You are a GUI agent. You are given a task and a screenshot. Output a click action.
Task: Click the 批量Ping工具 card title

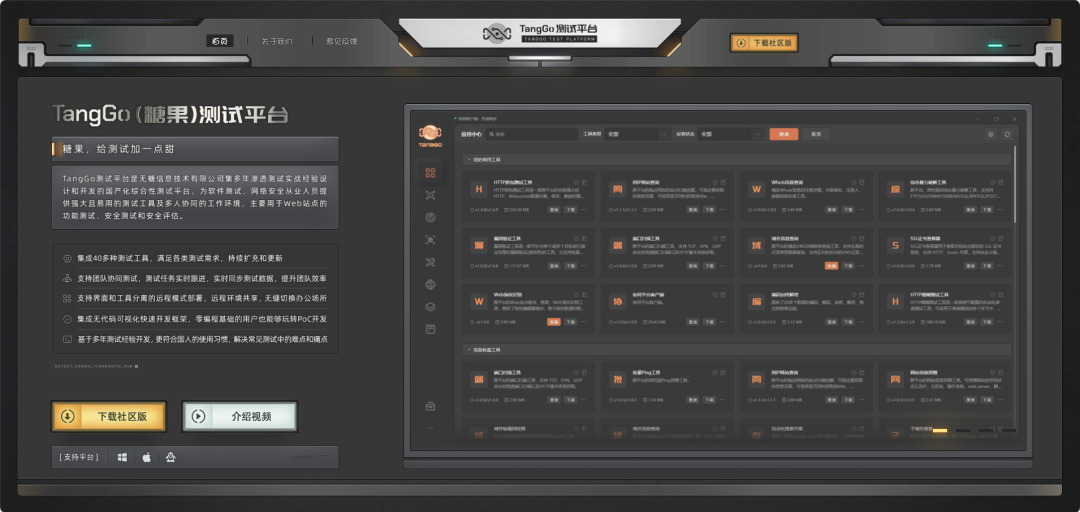[647, 371]
